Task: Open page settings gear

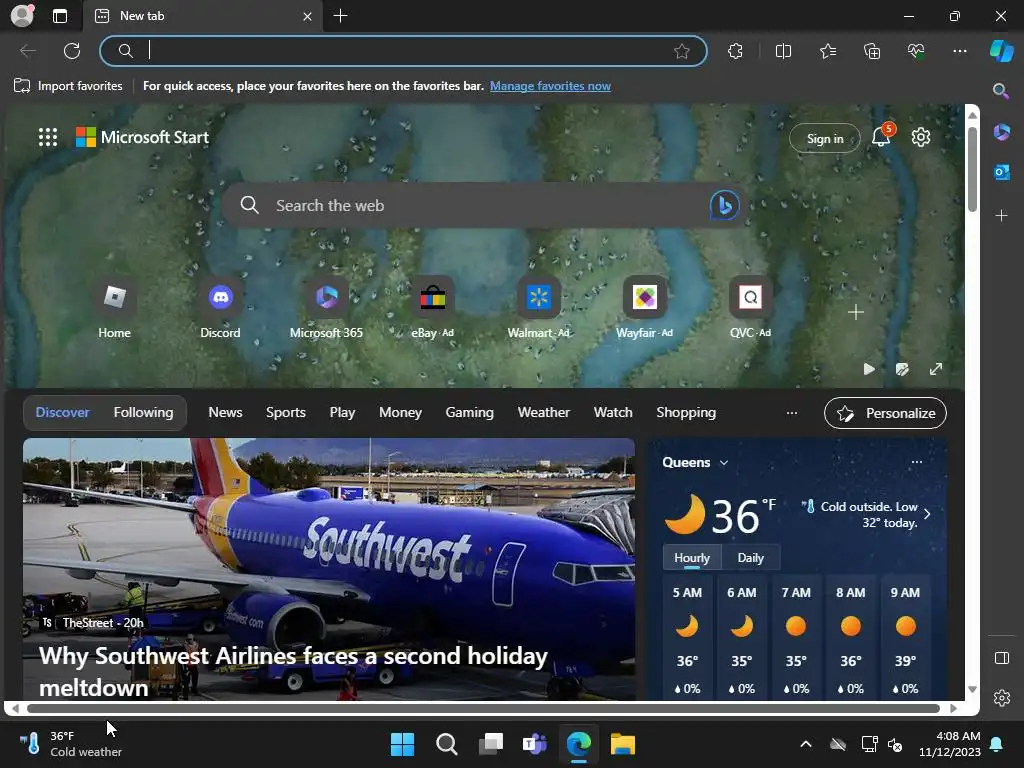Action: (921, 137)
